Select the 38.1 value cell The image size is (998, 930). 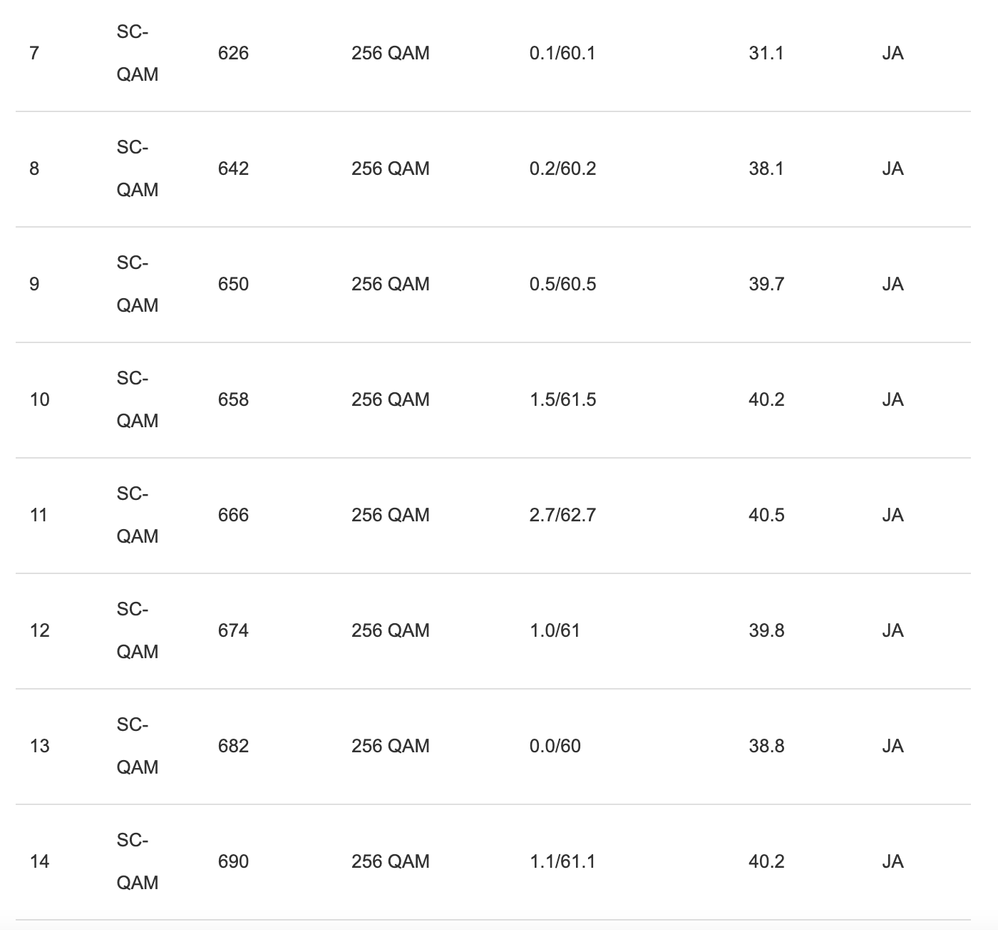click(766, 169)
